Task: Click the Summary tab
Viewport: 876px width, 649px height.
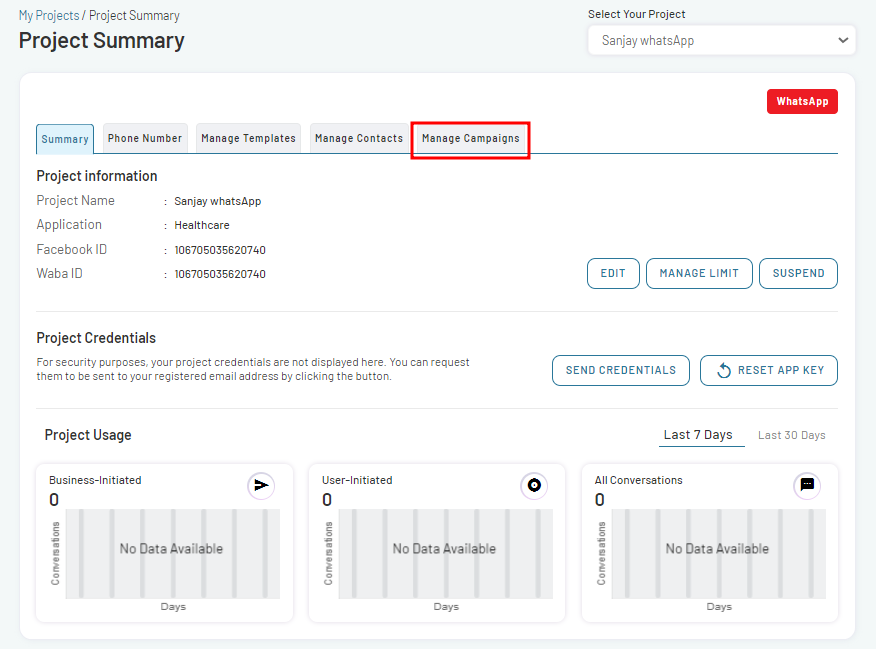Action: coord(65,139)
